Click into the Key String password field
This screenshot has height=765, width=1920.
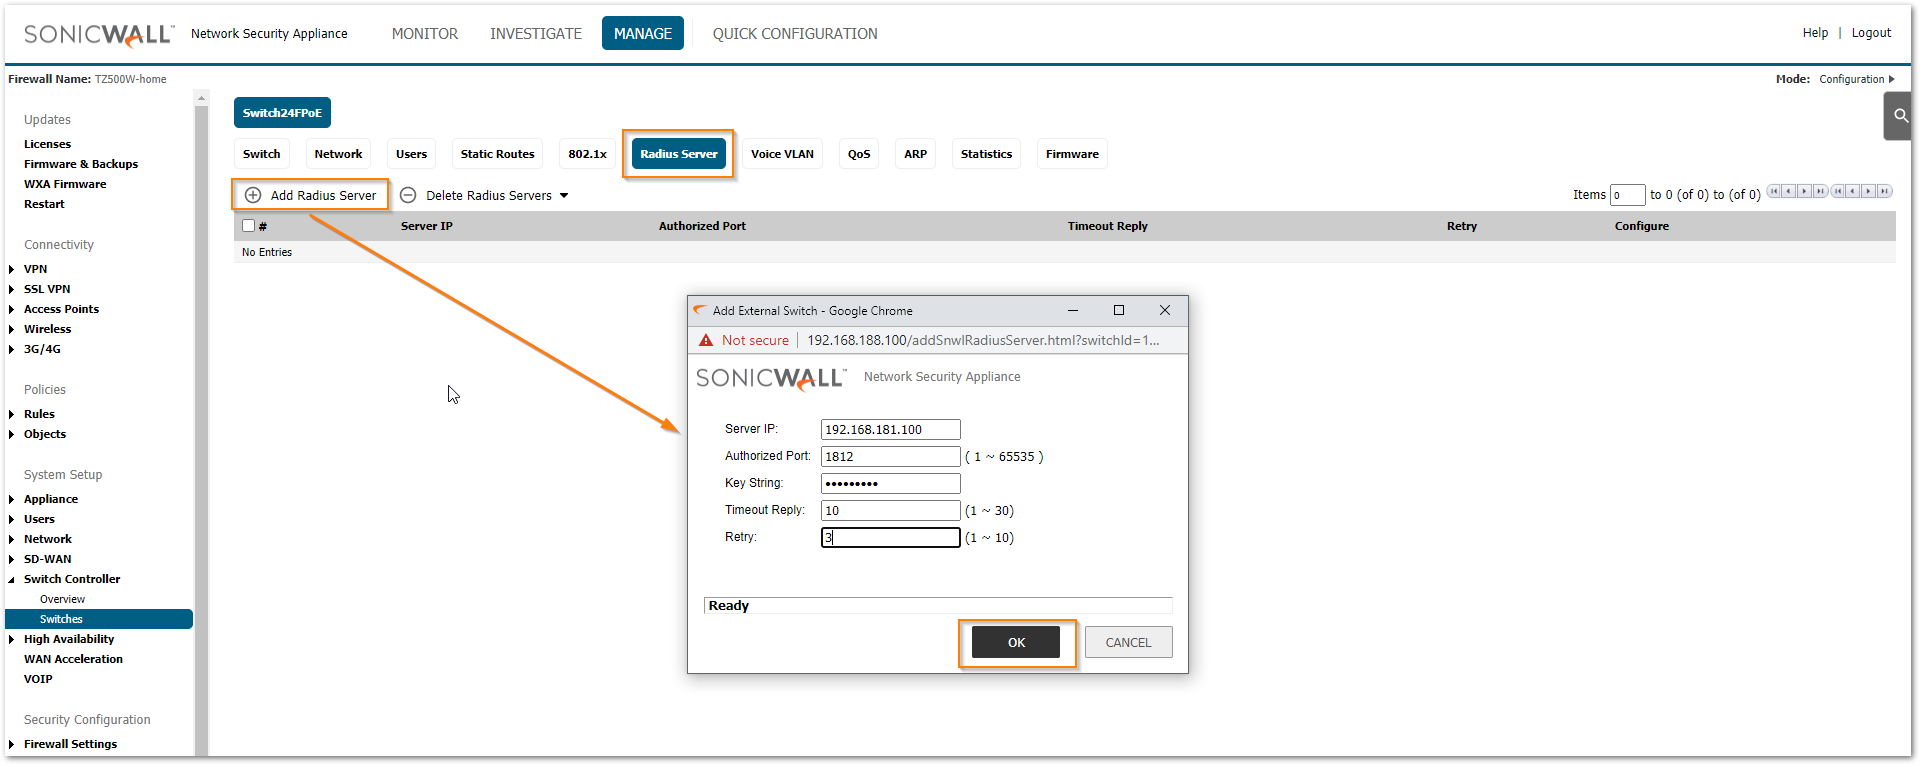coord(890,483)
